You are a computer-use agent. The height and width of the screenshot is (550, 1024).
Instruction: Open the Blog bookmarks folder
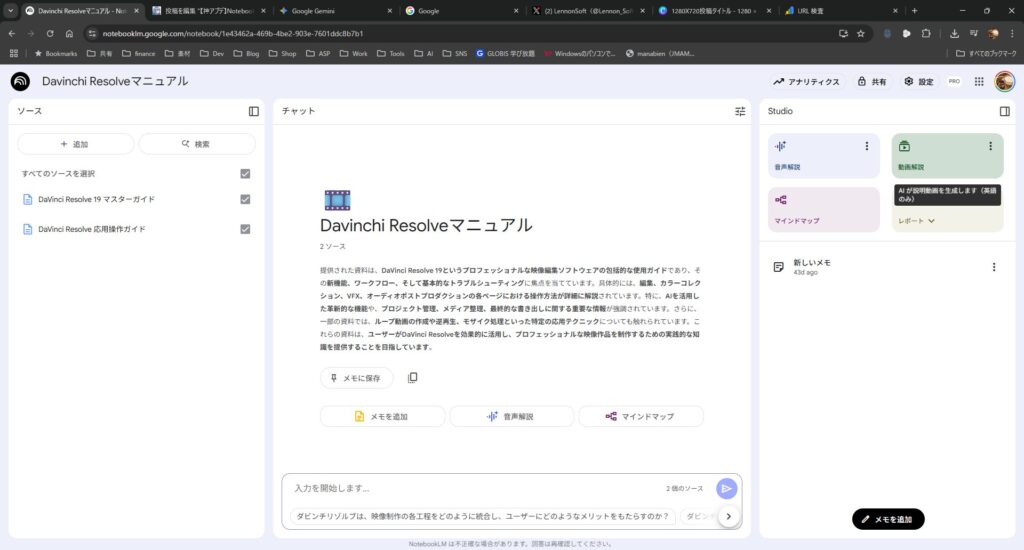coord(246,54)
